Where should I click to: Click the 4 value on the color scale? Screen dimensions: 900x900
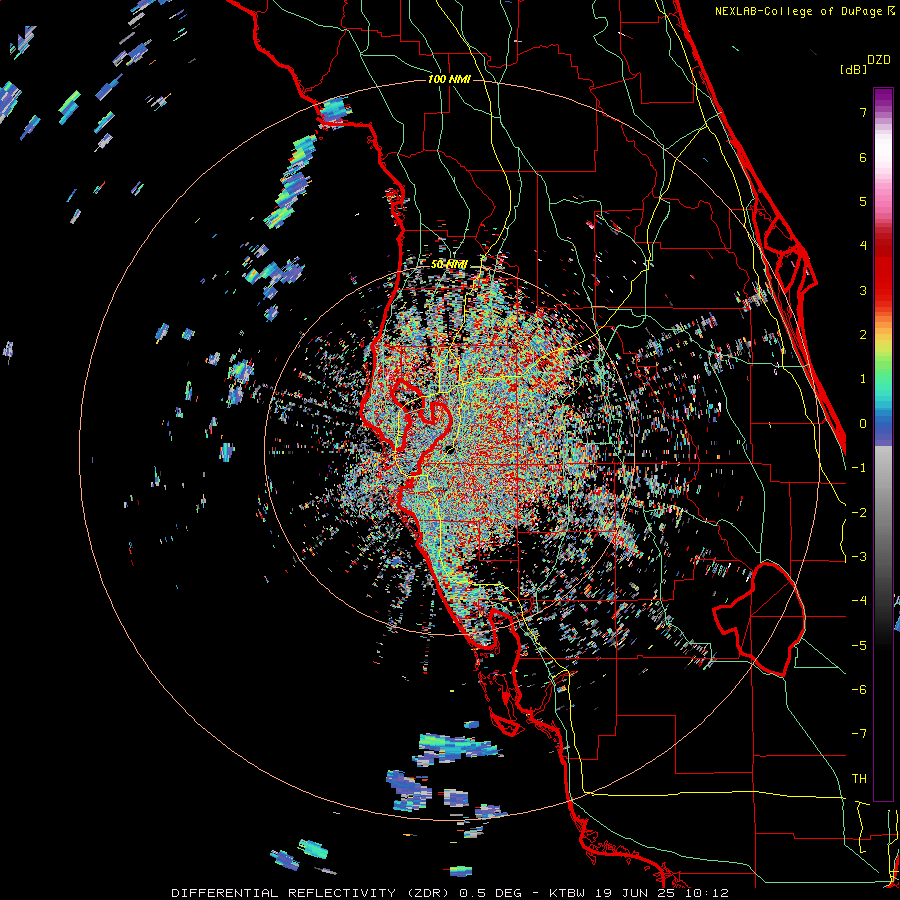(863, 246)
